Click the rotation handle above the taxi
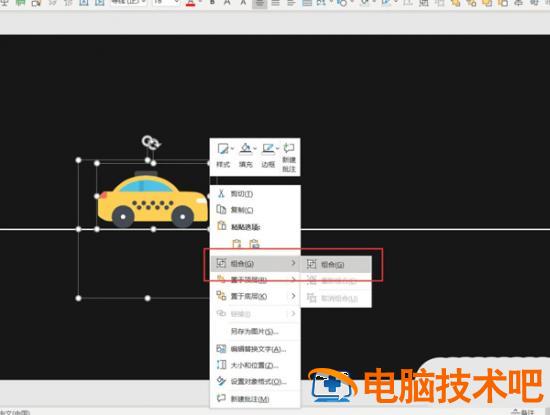Viewport: 550px width, 415px height. pos(151,142)
